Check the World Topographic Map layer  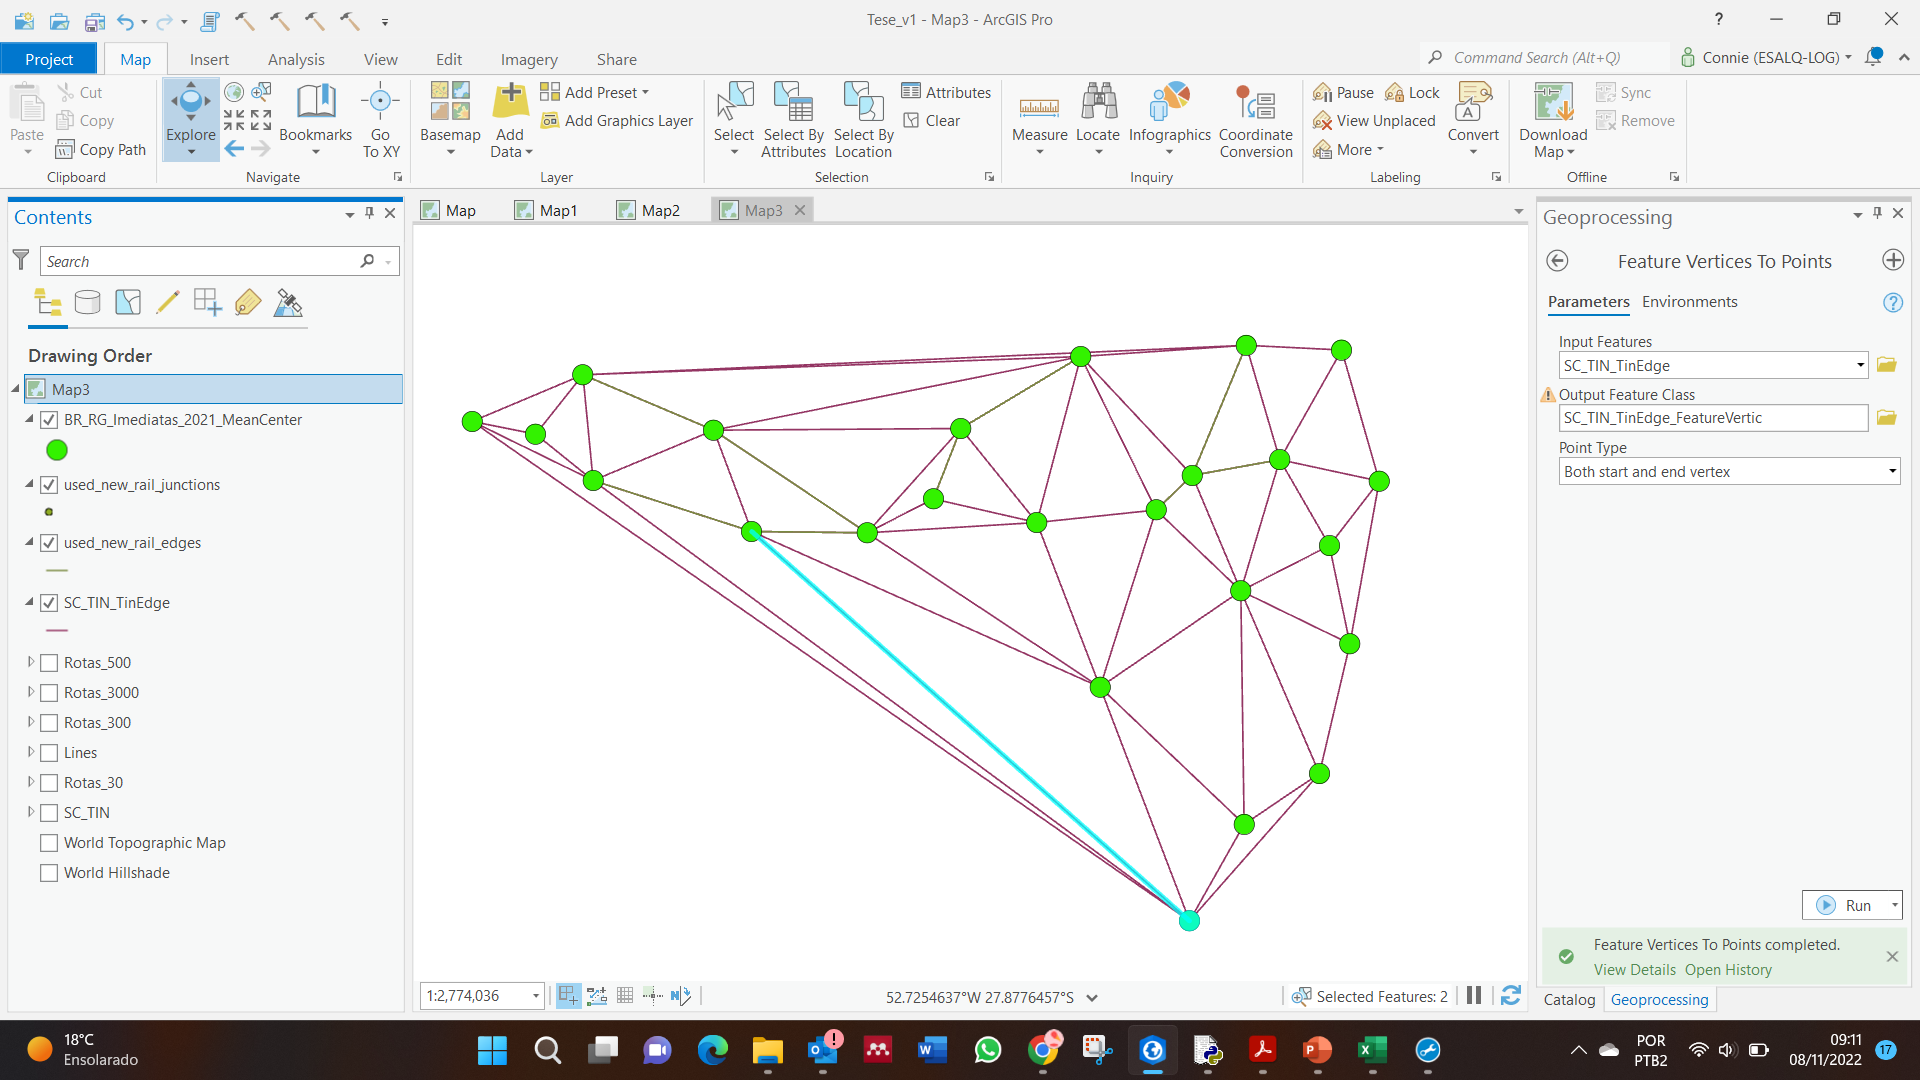(49, 843)
